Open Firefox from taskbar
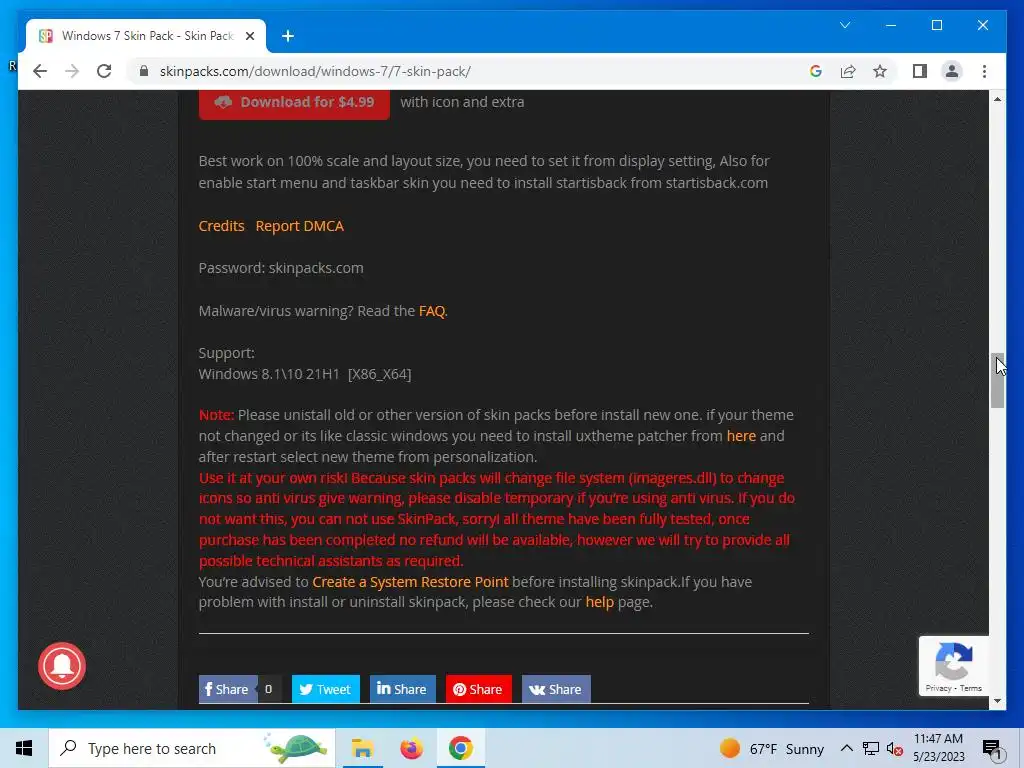 pos(411,748)
